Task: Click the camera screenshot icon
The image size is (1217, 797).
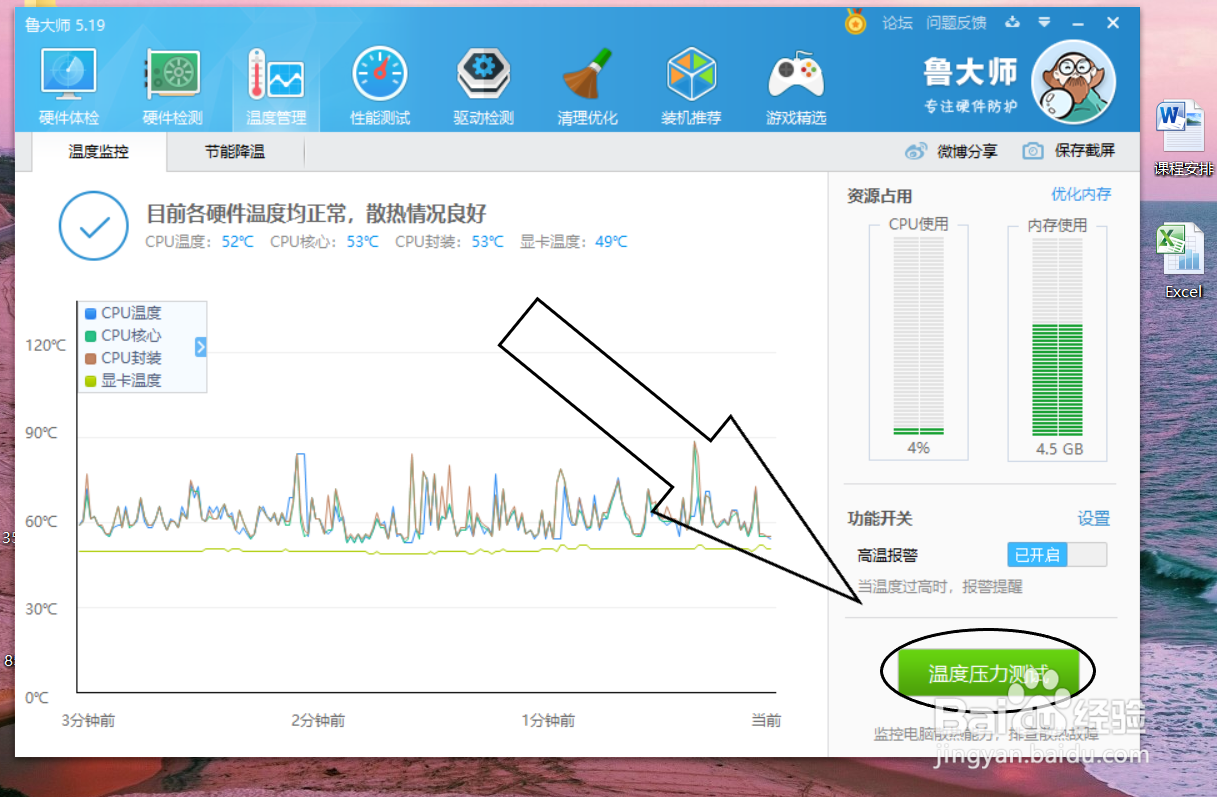Action: (x=1033, y=151)
